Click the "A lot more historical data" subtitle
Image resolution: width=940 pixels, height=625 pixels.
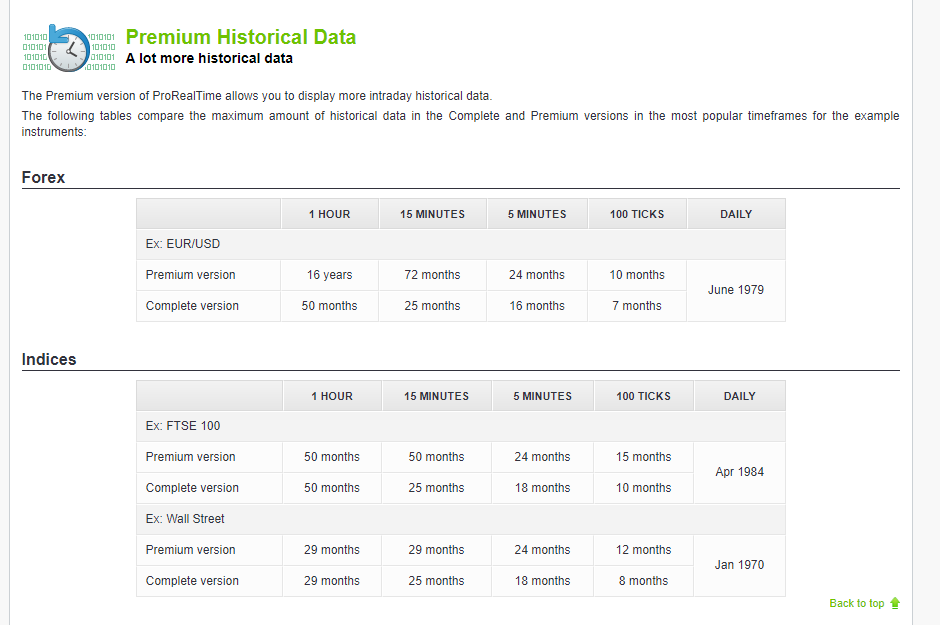[209, 58]
